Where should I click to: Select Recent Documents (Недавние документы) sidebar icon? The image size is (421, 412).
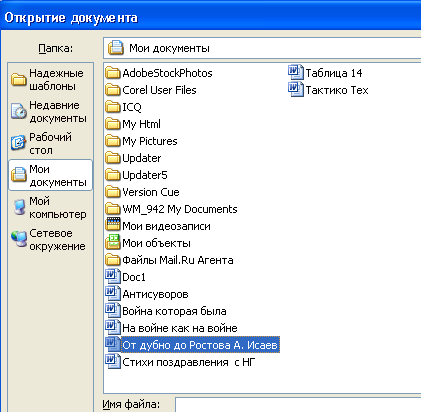(19, 111)
